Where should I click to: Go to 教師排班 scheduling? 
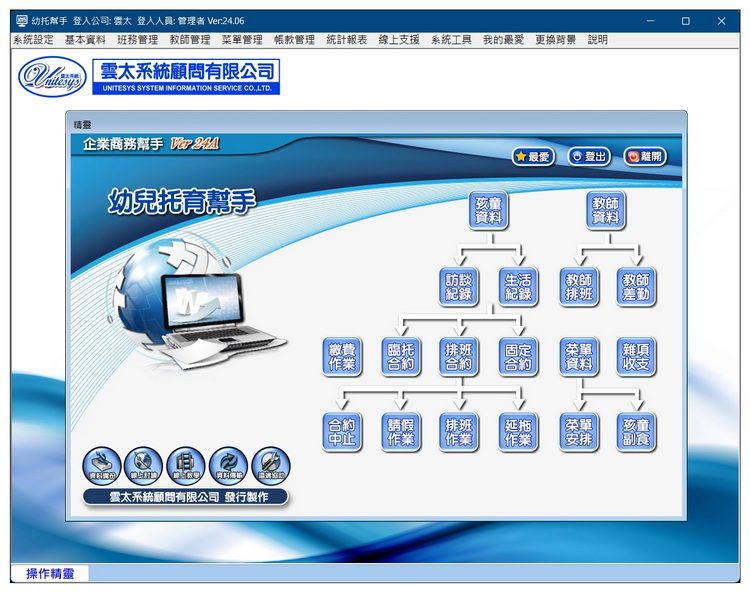[x=579, y=287]
